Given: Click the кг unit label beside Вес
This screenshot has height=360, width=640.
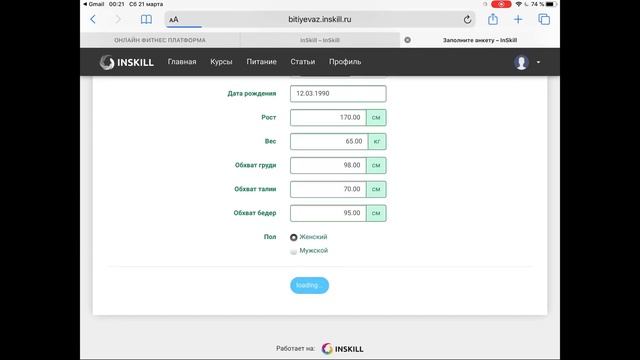Looking at the screenshot, I should tap(377, 141).
